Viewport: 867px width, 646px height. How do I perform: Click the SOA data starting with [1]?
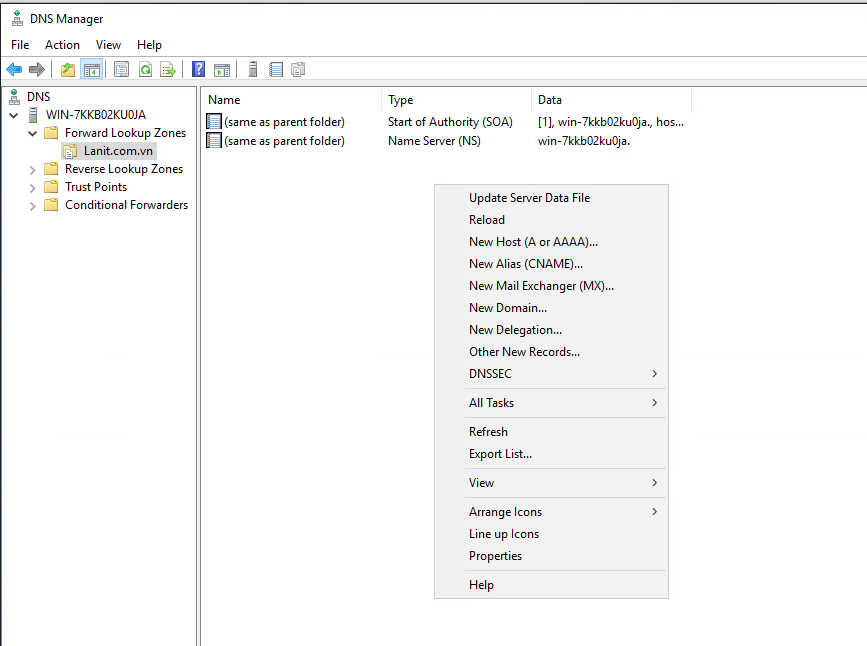(x=611, y=122)
